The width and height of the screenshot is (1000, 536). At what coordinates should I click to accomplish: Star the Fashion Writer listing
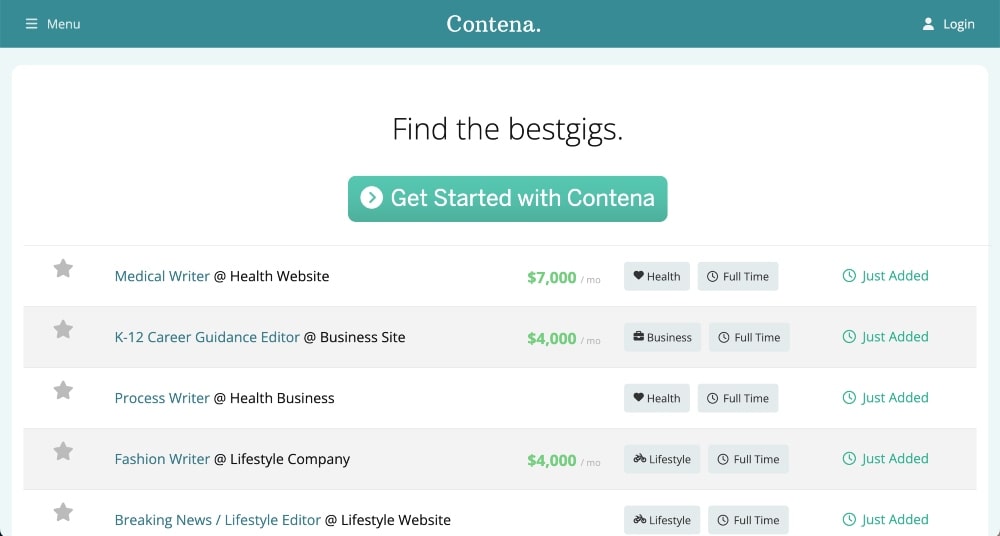[63, 451]
